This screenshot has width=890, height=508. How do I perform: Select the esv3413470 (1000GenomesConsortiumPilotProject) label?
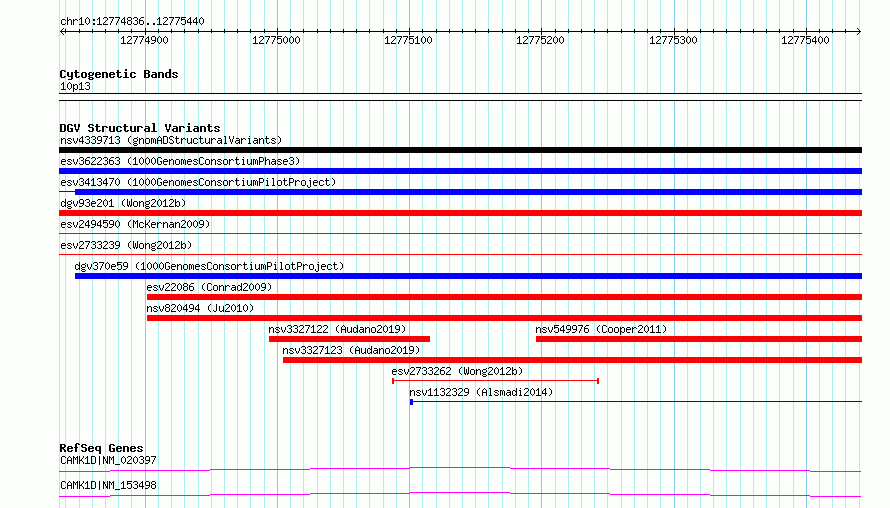pyautogui.click(x=198, y=182)
